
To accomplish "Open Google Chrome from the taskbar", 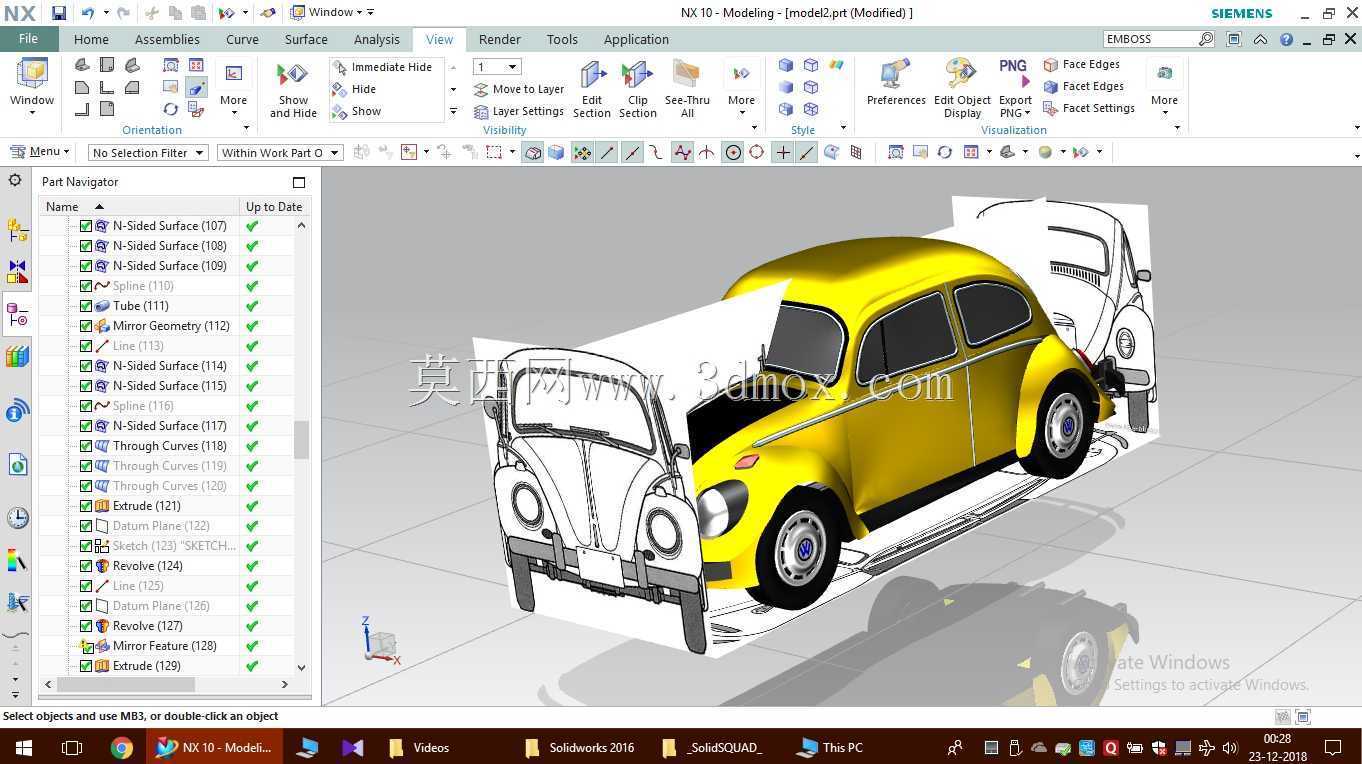I will 121,747.
